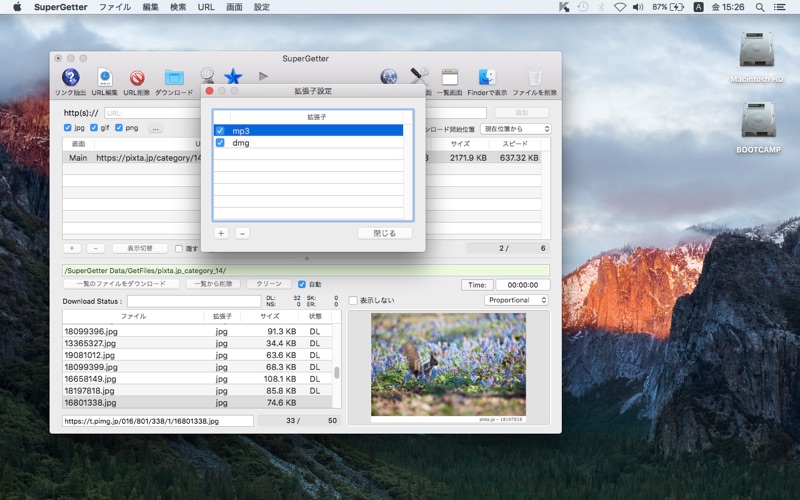800x500 pixels.
Task: Click the volume speaker icon in menu bar
Action: 638,7
